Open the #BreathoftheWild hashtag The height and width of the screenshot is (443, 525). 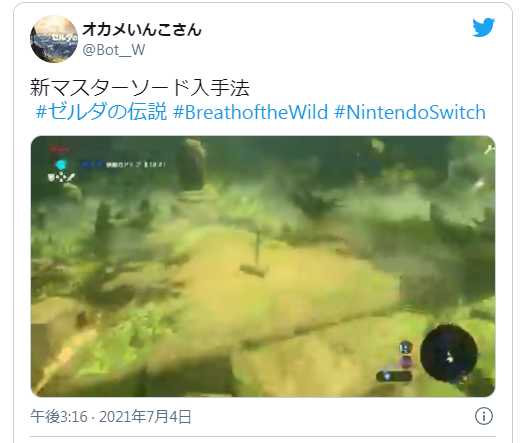click(x=250, y=112)
